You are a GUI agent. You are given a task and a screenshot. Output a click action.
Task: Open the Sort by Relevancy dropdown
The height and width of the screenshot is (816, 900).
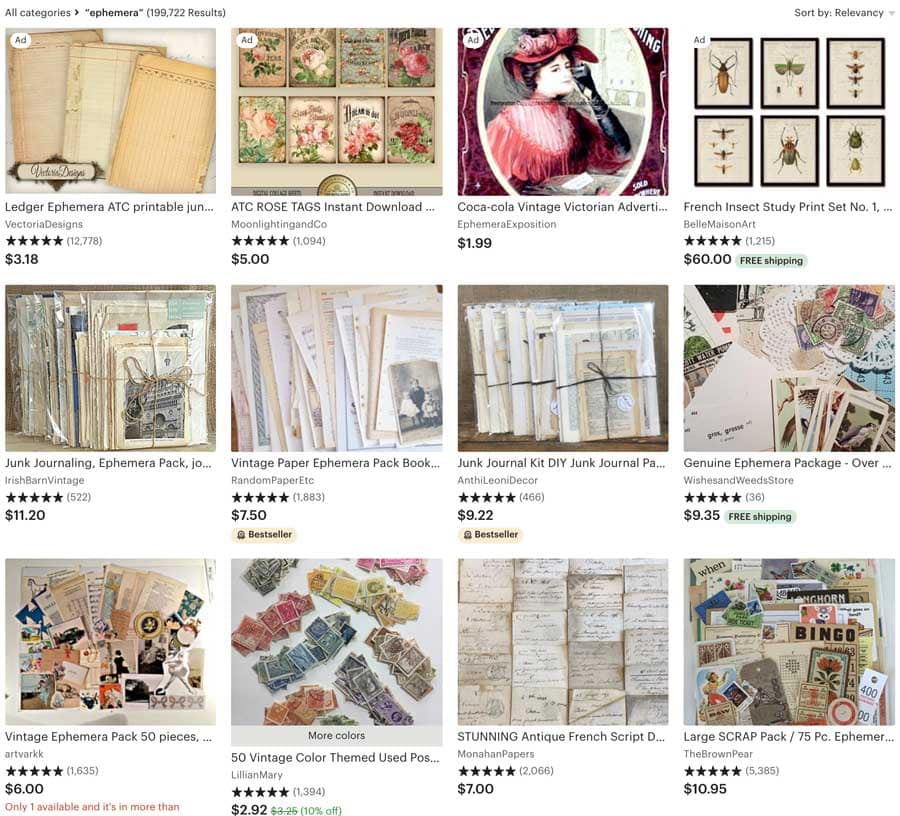(x=844, y=13)
